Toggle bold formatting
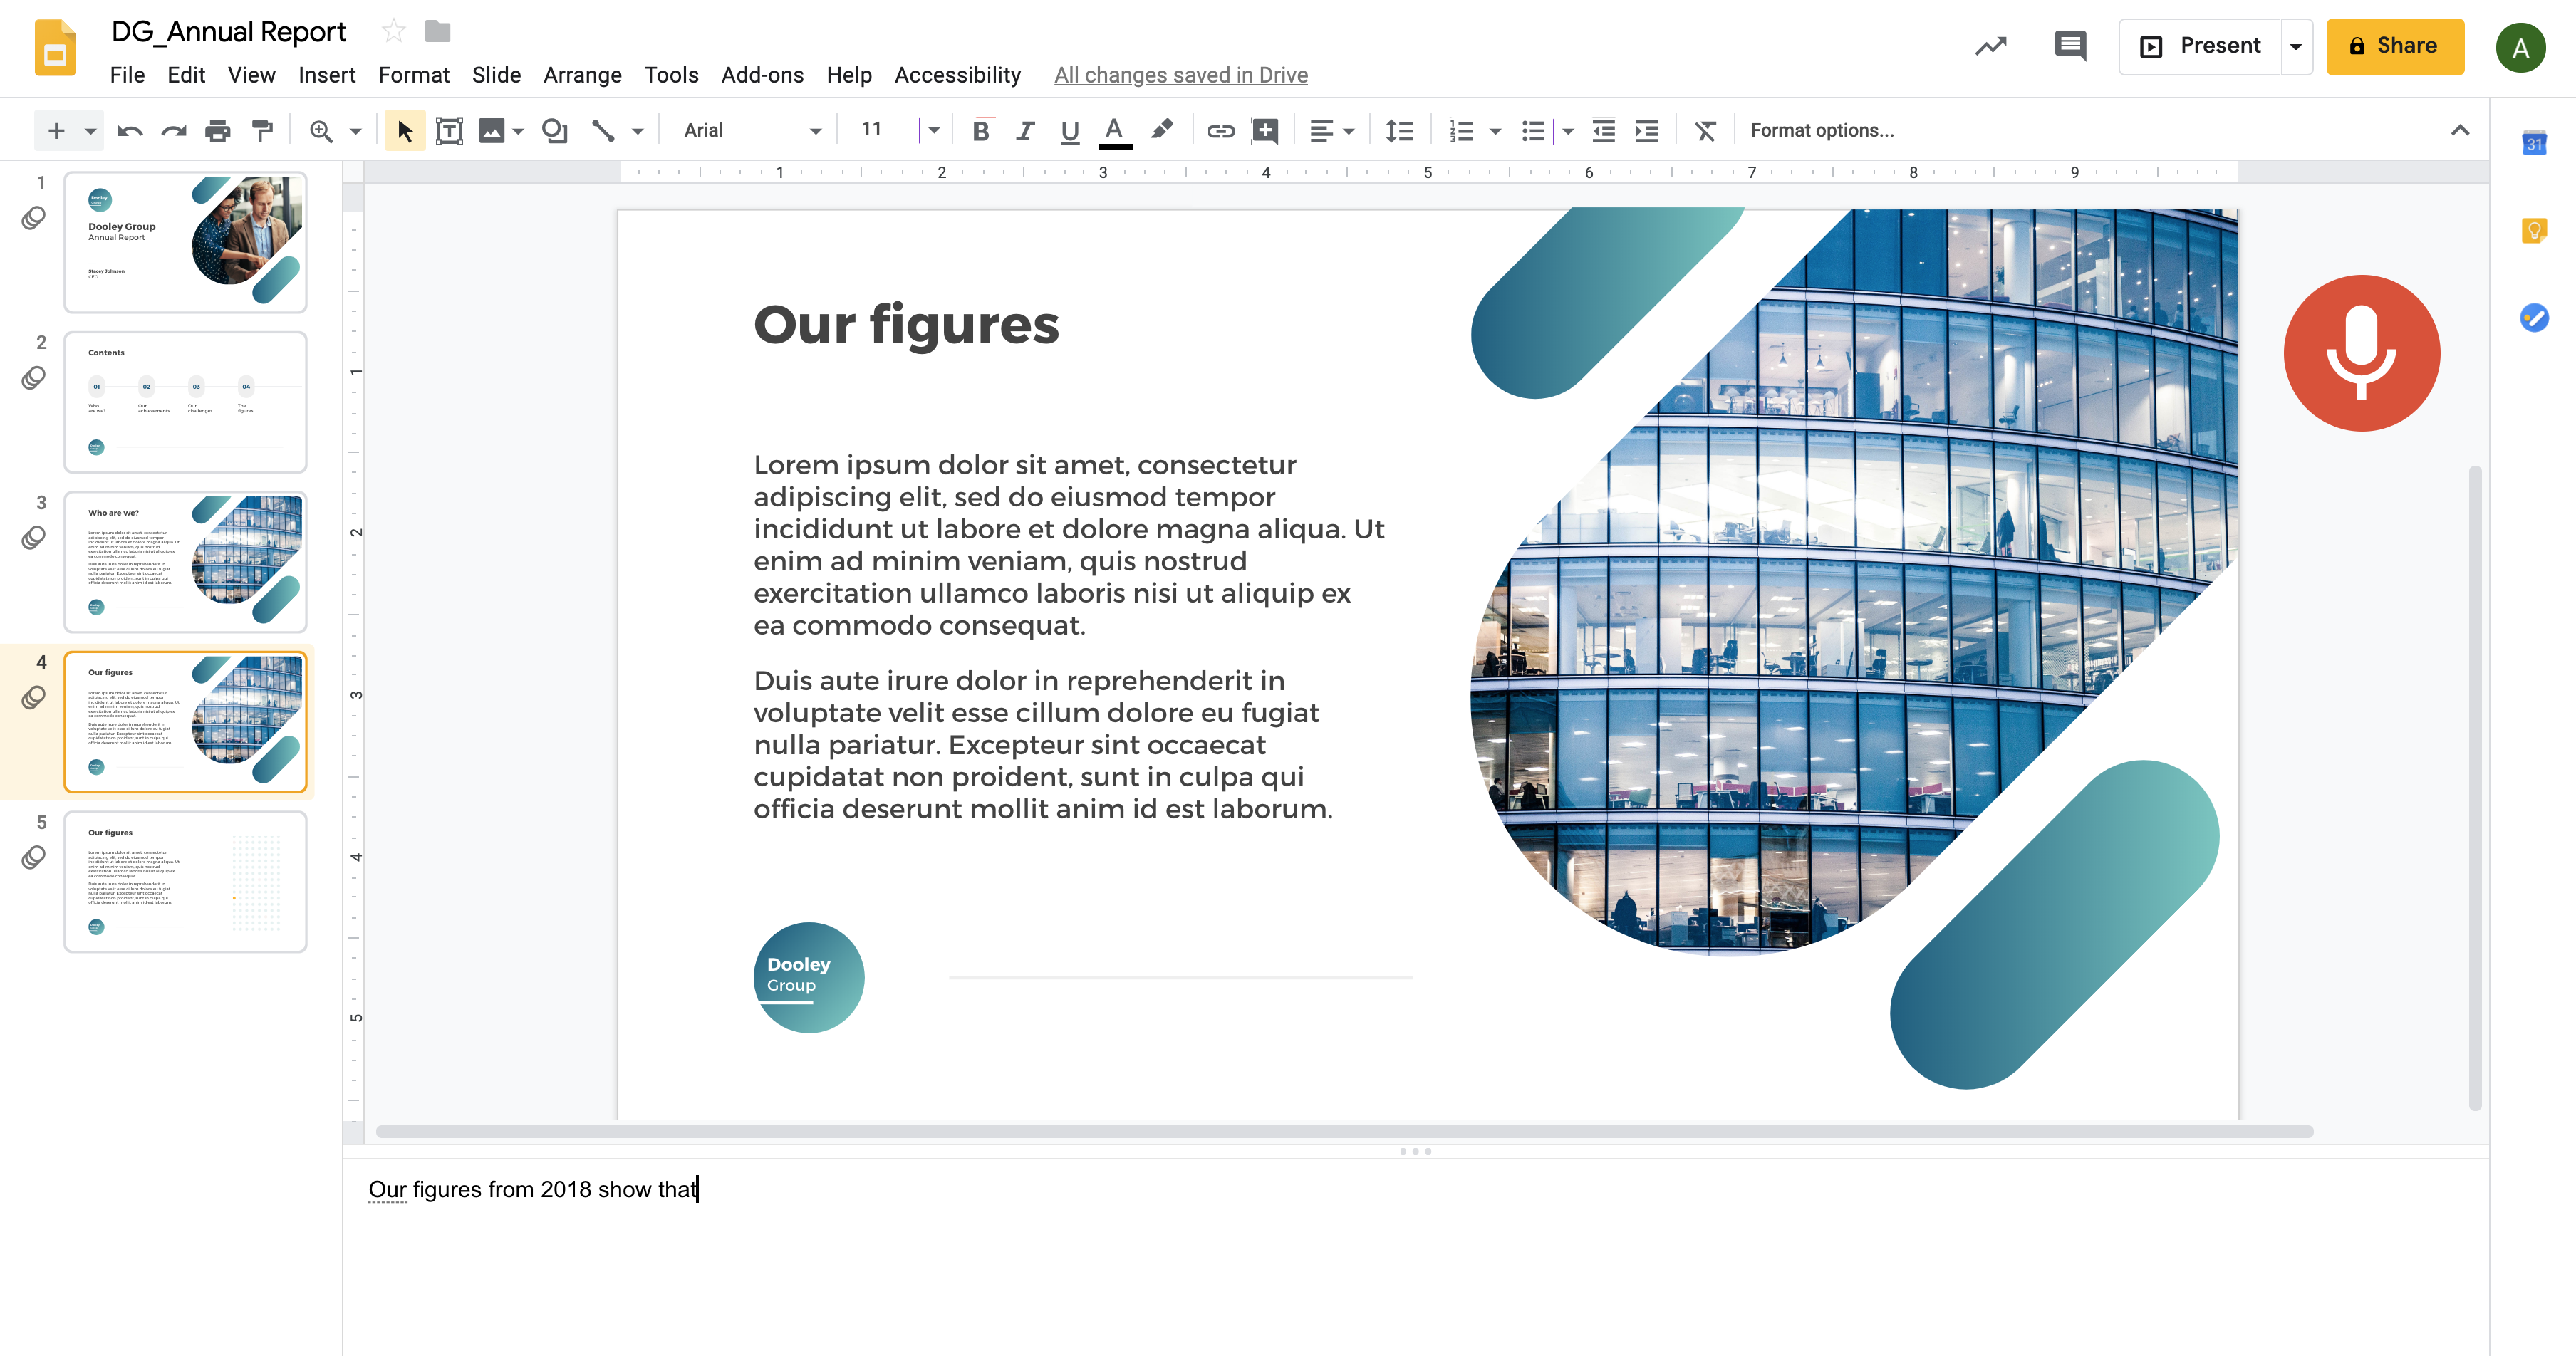Image resolution: width=2576 pixels, height=1356 pixels. pyautogui.click(x=980, y=131)
